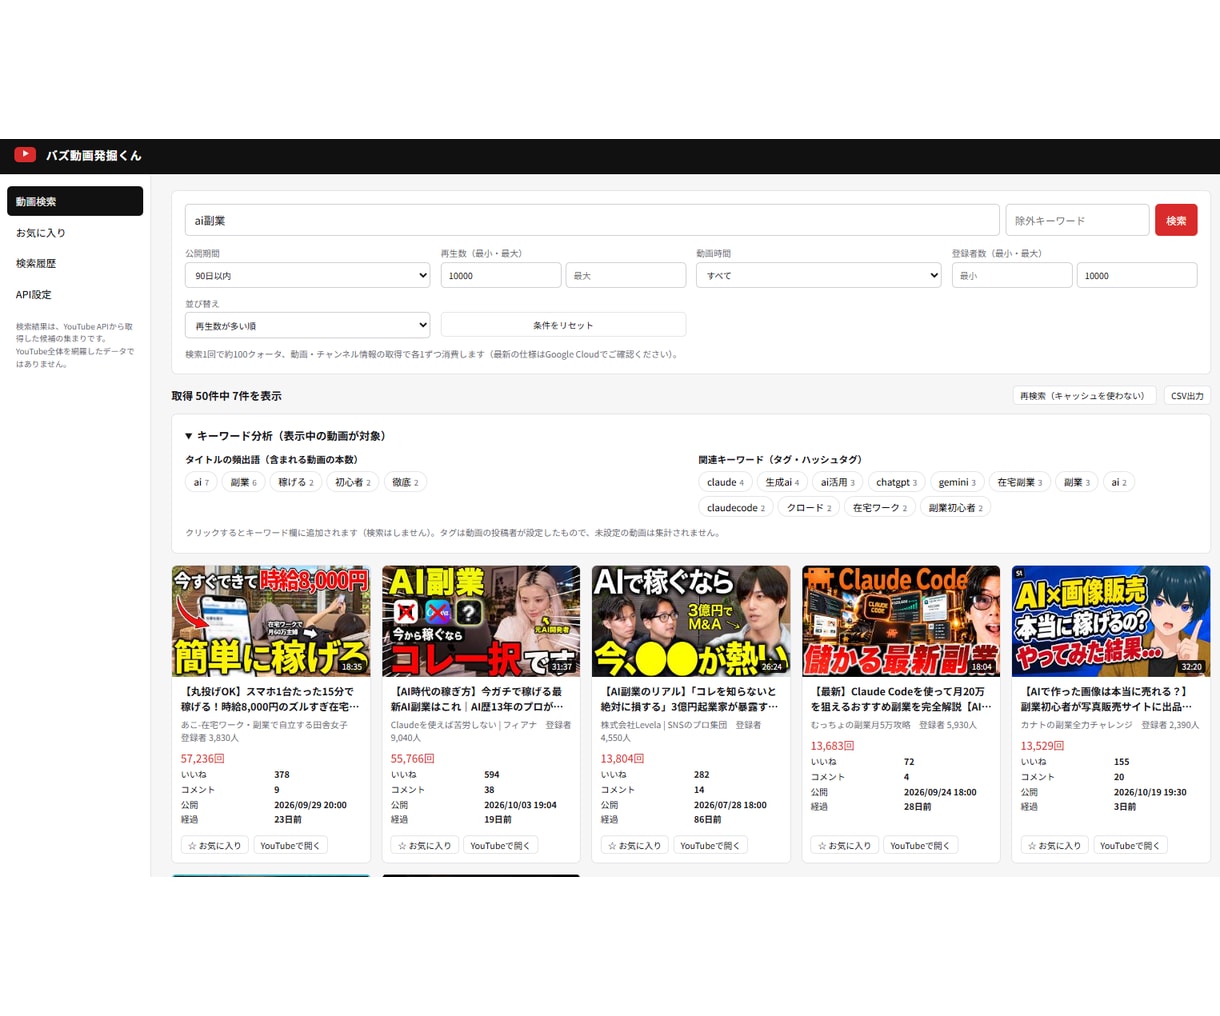
Task: Open the Claude Code 儲かる最新副業 thumbnail
Action: click(x=901, y=621)
